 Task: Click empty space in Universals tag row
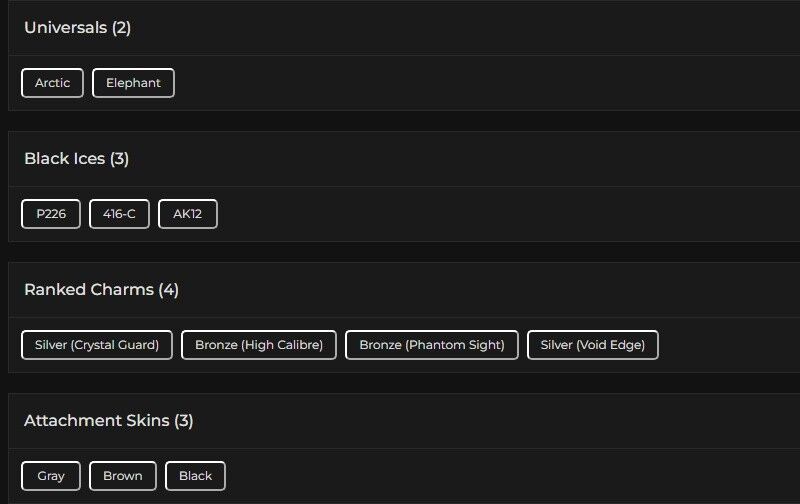pyautogui.click(x=480, y=83)
